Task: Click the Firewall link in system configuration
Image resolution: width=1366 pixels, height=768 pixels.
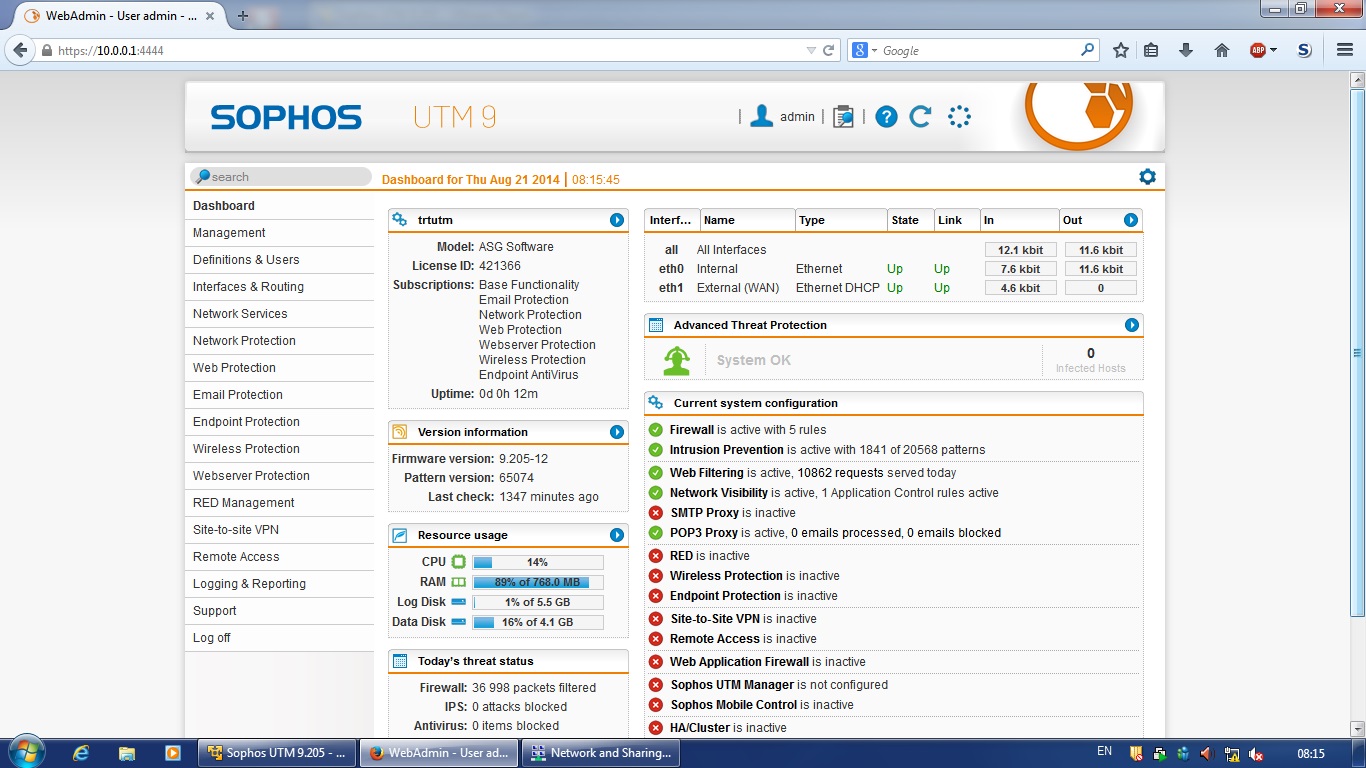Action: coord(692,430)
